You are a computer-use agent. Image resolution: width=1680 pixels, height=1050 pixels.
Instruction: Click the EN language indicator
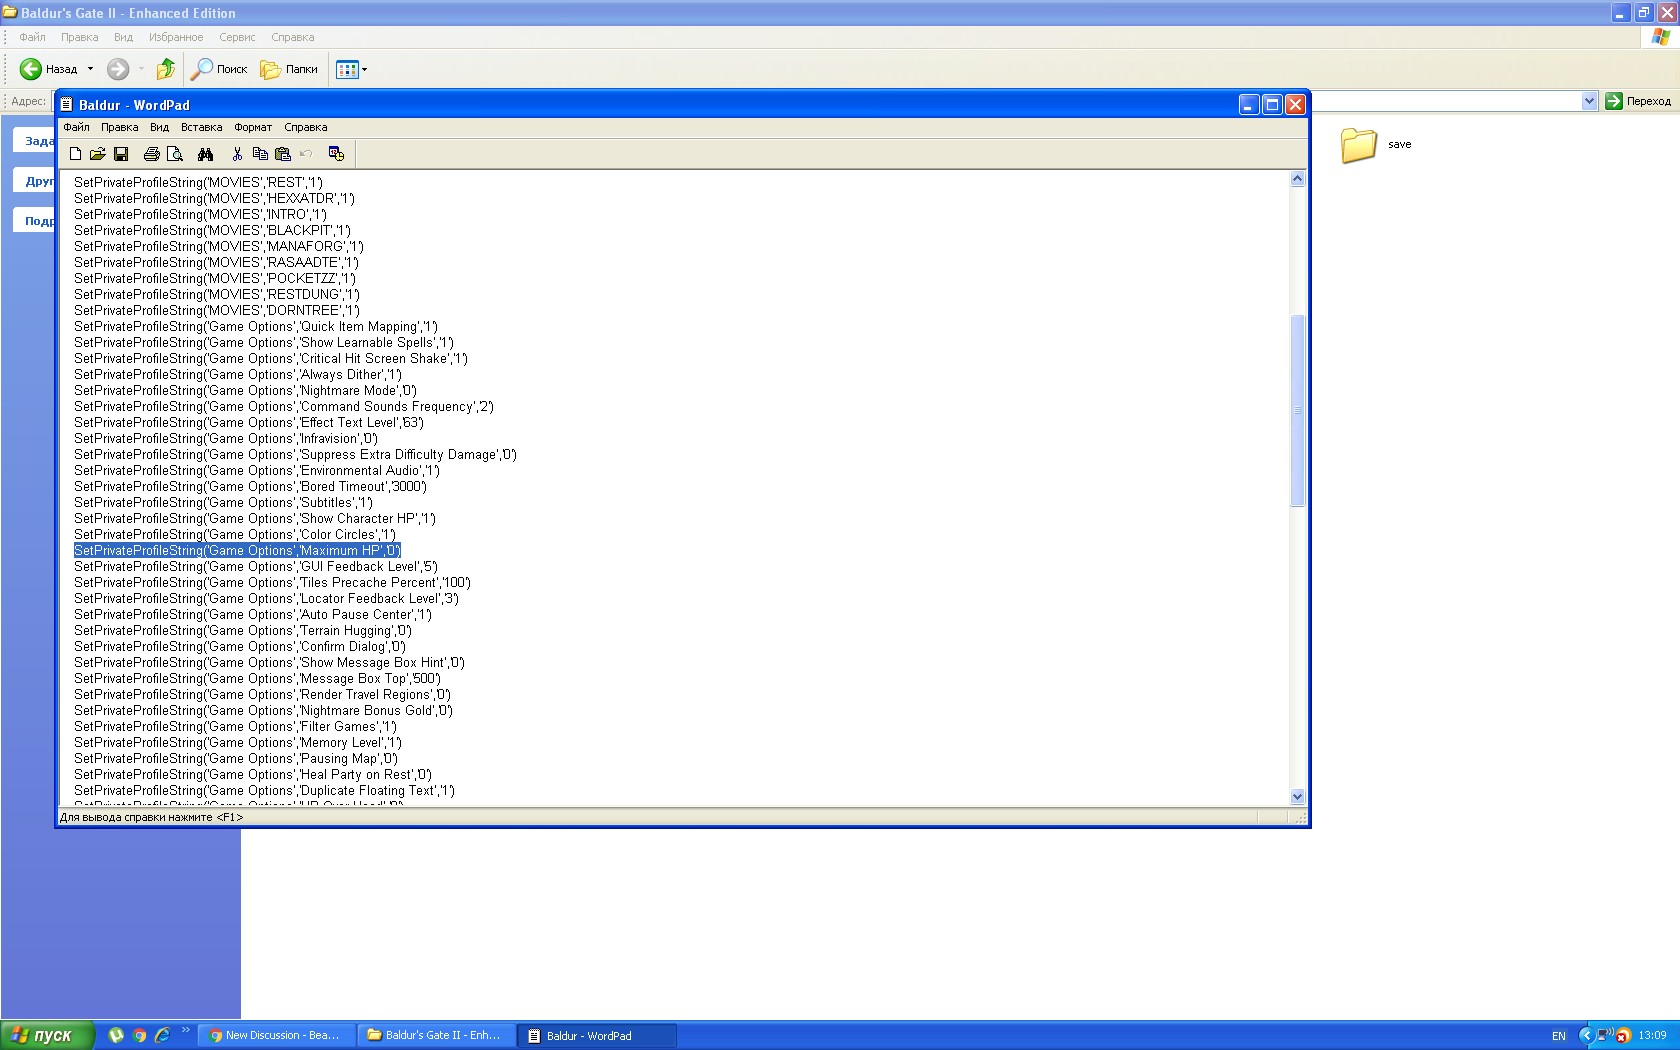(x=1558, y=1036)
